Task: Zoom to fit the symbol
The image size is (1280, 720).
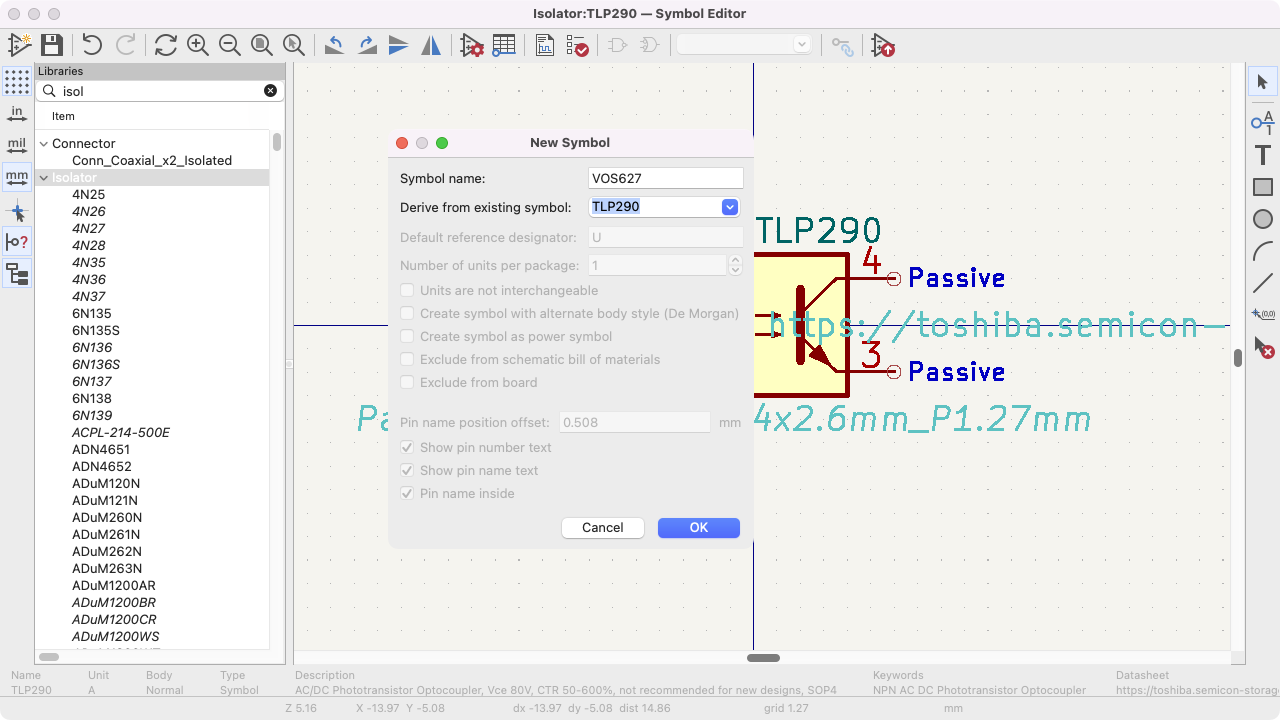Action: [261, 45]
